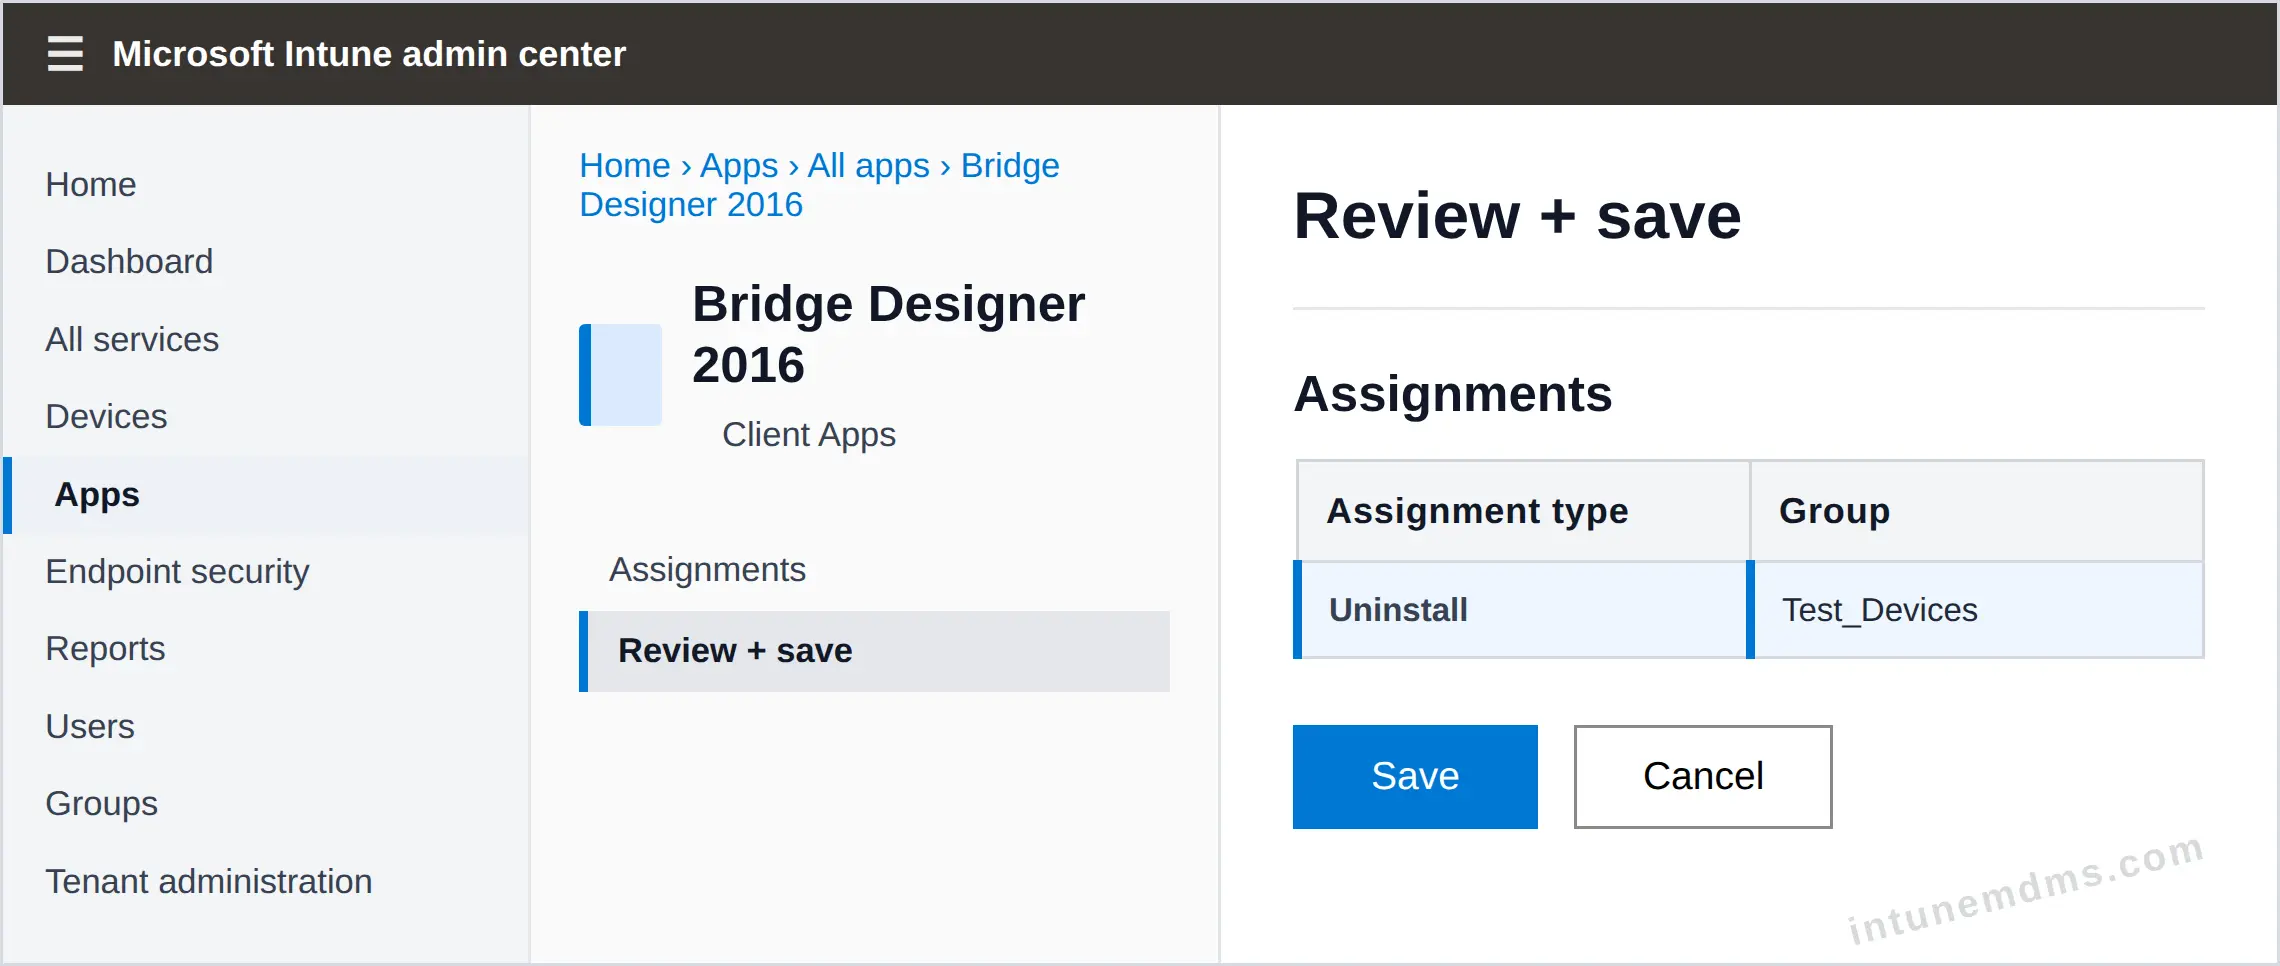Click the Bridge Designer 2016 app title
The image size is (2280, 966).
pyautogui.click(x=888, y=334)
